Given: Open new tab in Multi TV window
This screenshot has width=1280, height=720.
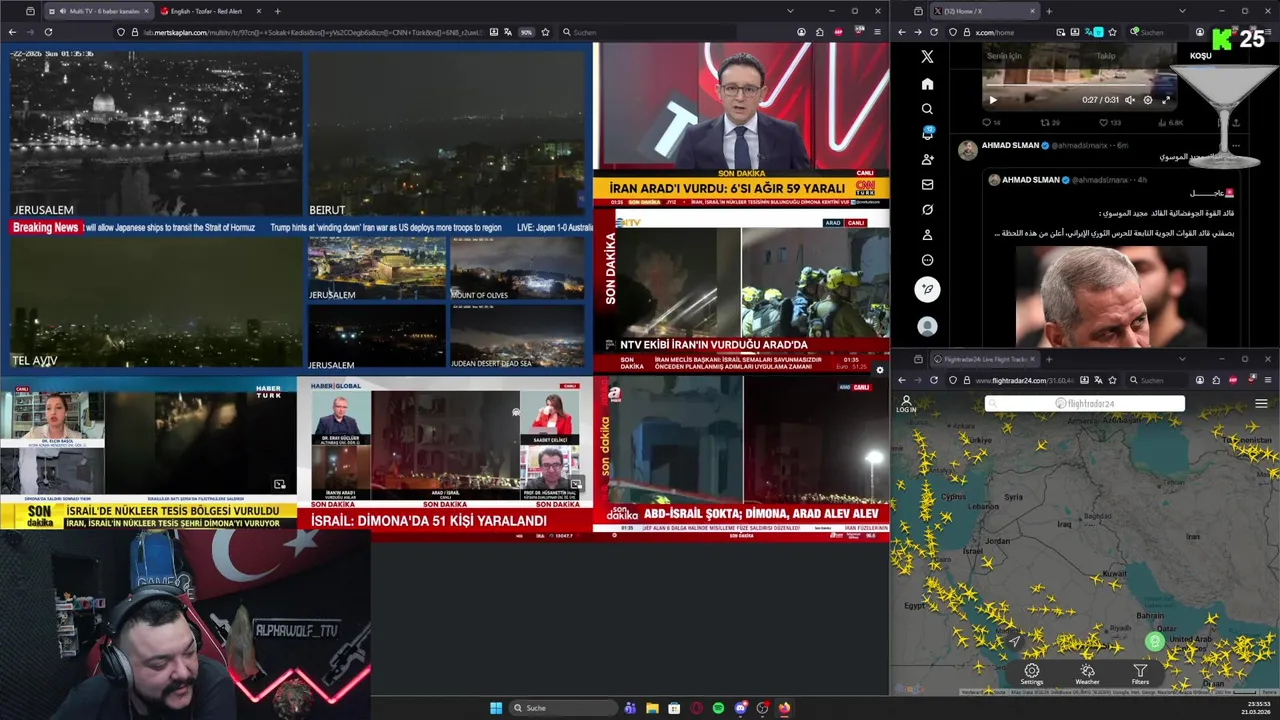Looking at the screenshot, I should click(277, 11).
